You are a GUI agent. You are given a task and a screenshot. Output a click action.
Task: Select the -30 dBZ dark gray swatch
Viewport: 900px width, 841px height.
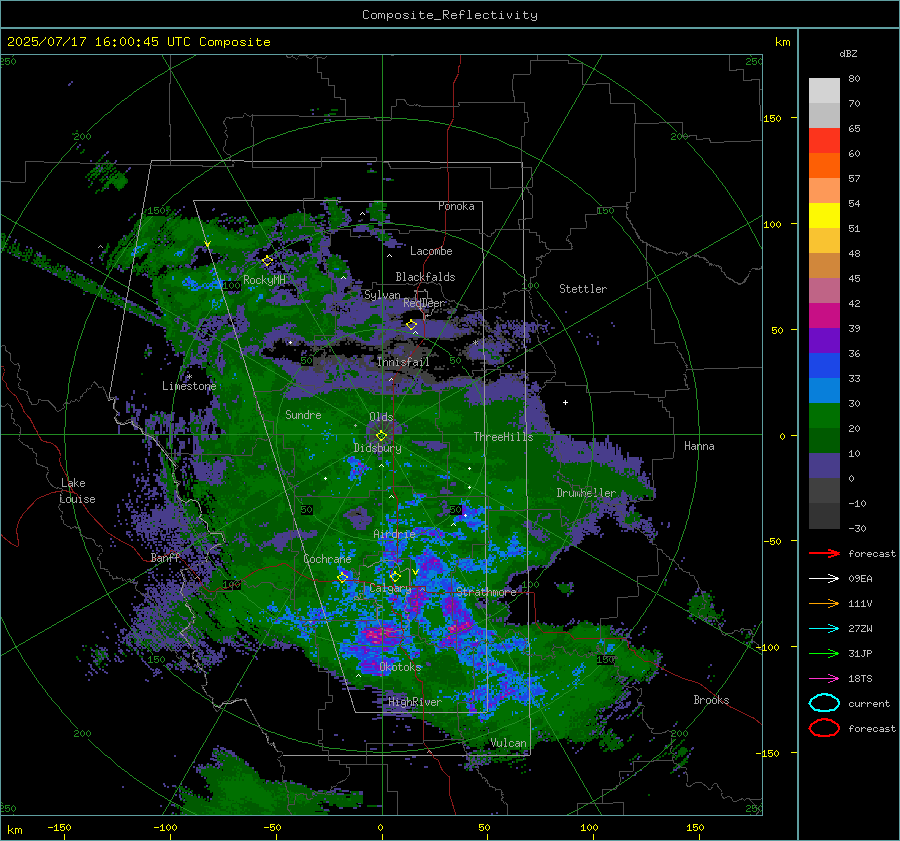[x=824, y=516]
